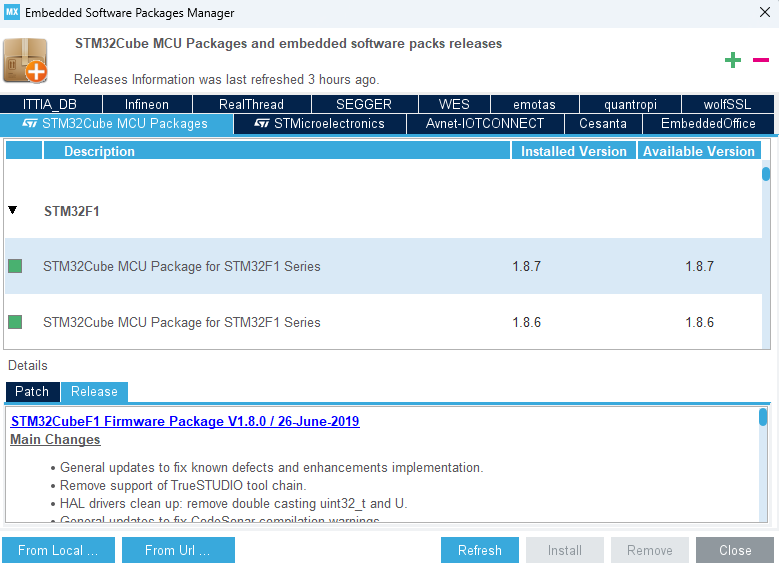Toggle the green checkbox for version 1.8.7

pos(15,266)
